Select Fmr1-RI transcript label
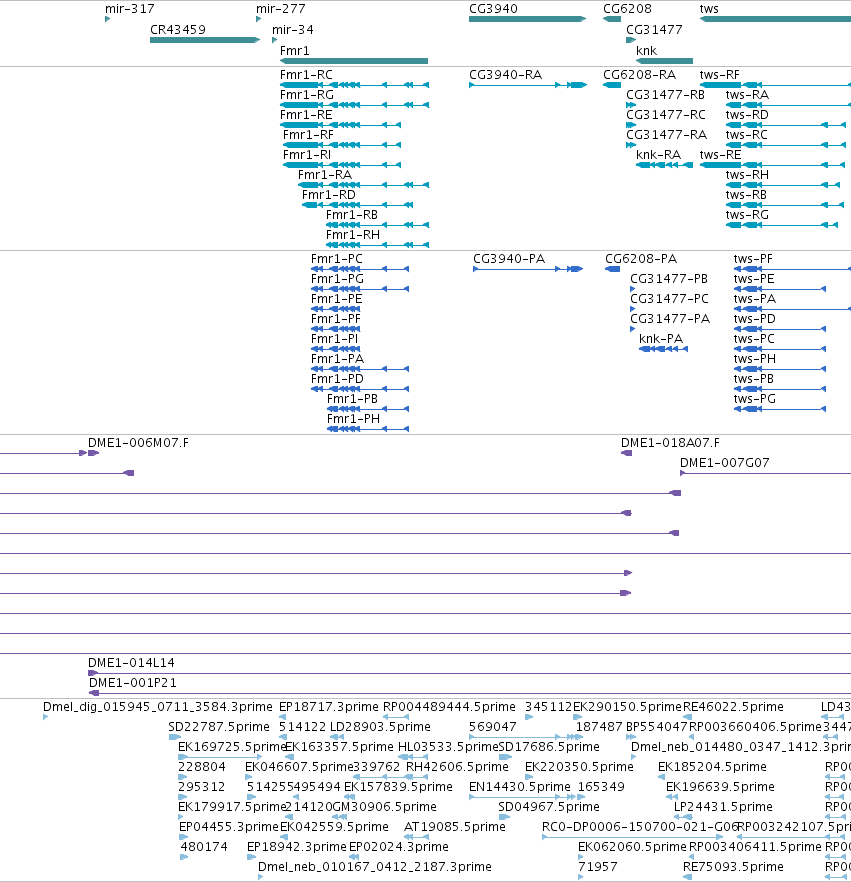 pos(307,155)
